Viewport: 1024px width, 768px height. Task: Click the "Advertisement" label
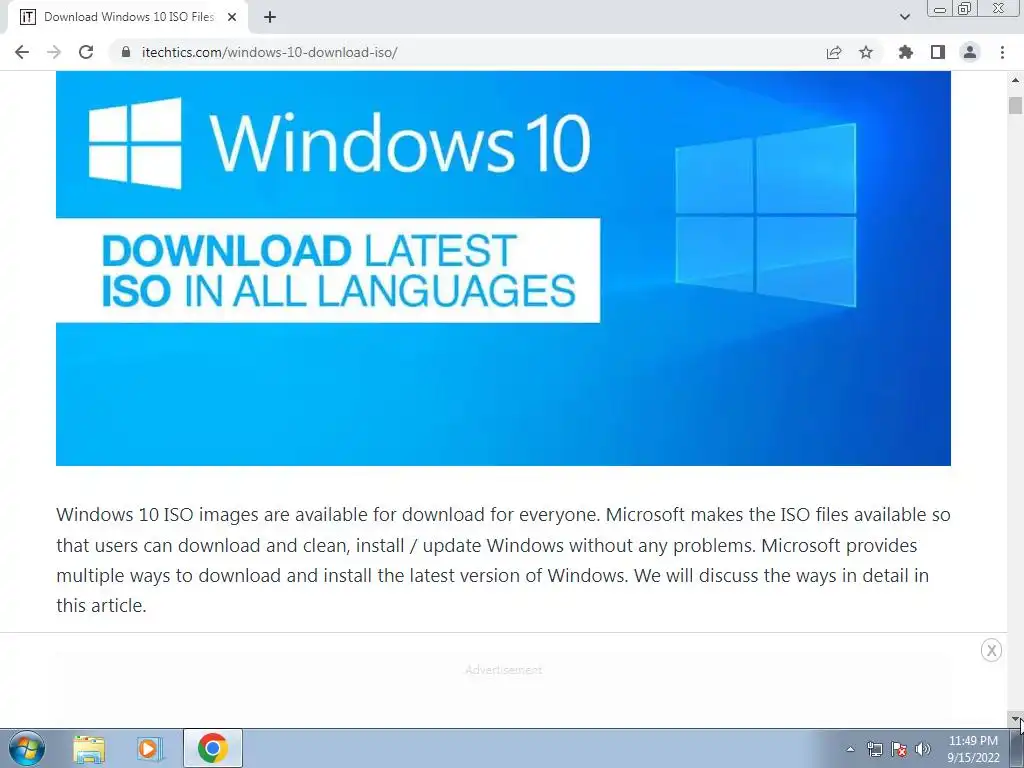click(x=504, y=669)
